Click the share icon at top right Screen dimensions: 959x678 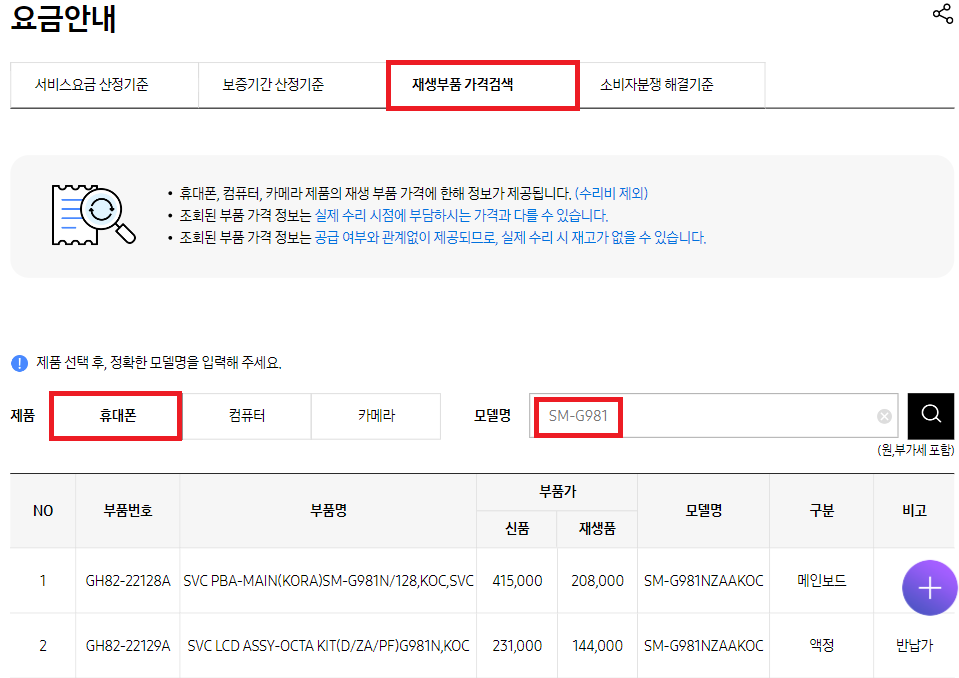pyautogui.click(x=942, y=14)
